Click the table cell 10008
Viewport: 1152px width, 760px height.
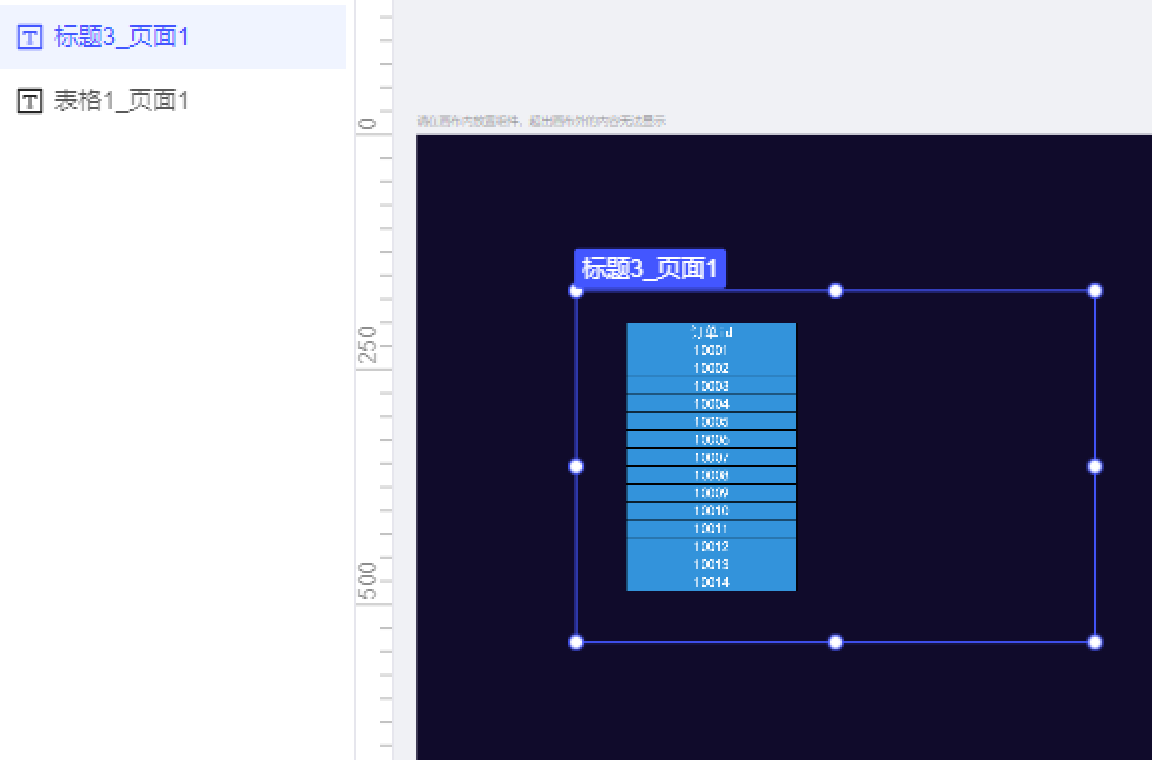[711, 475]
